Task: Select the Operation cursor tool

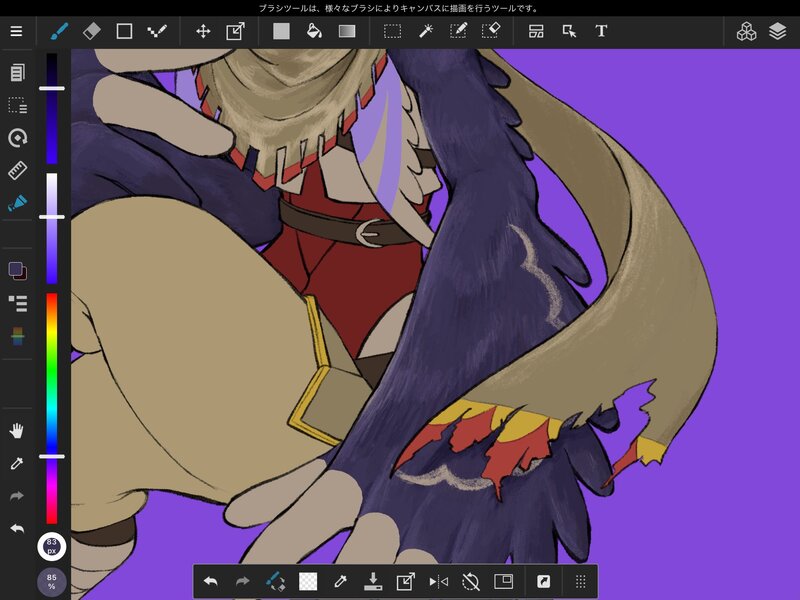Action: (569, 31)
